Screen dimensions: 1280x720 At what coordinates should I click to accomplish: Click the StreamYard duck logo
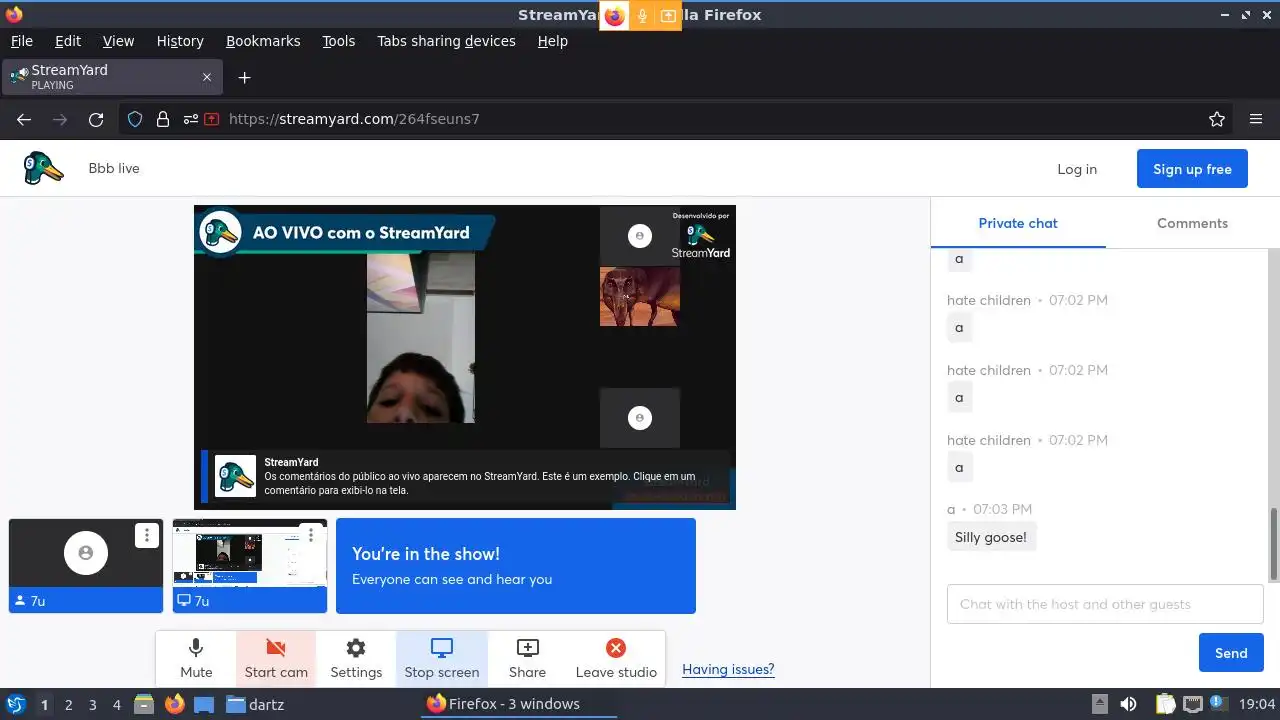tap(44, 168)
